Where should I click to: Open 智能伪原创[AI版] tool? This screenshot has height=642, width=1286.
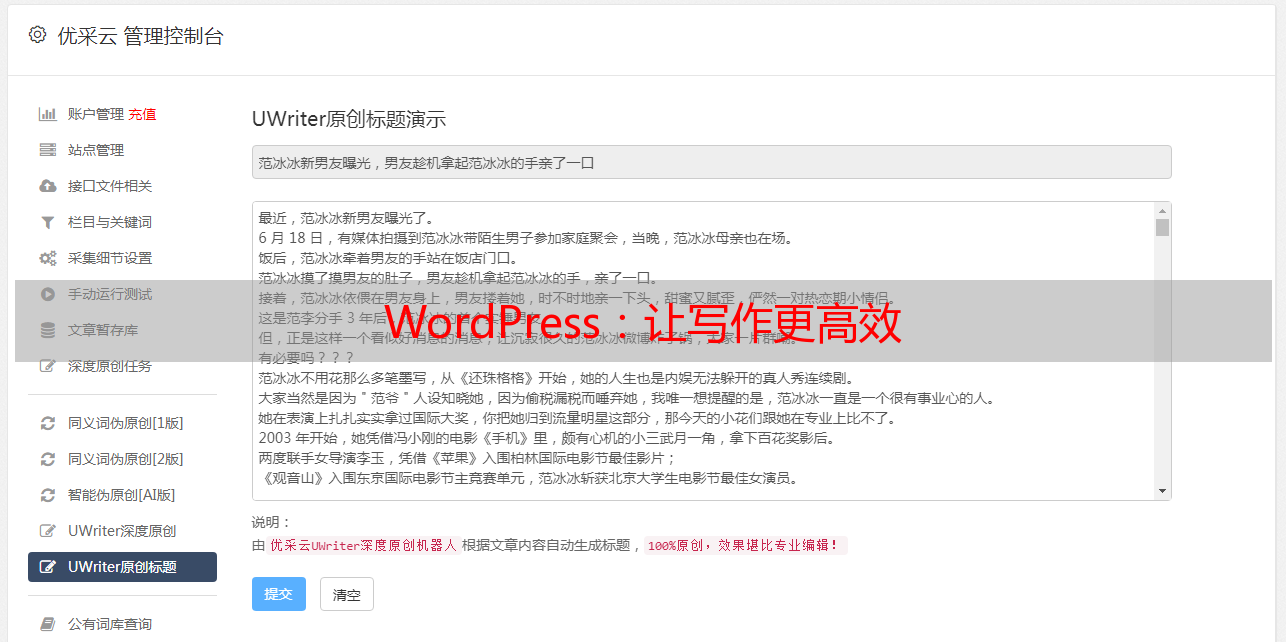coord(122,495)
